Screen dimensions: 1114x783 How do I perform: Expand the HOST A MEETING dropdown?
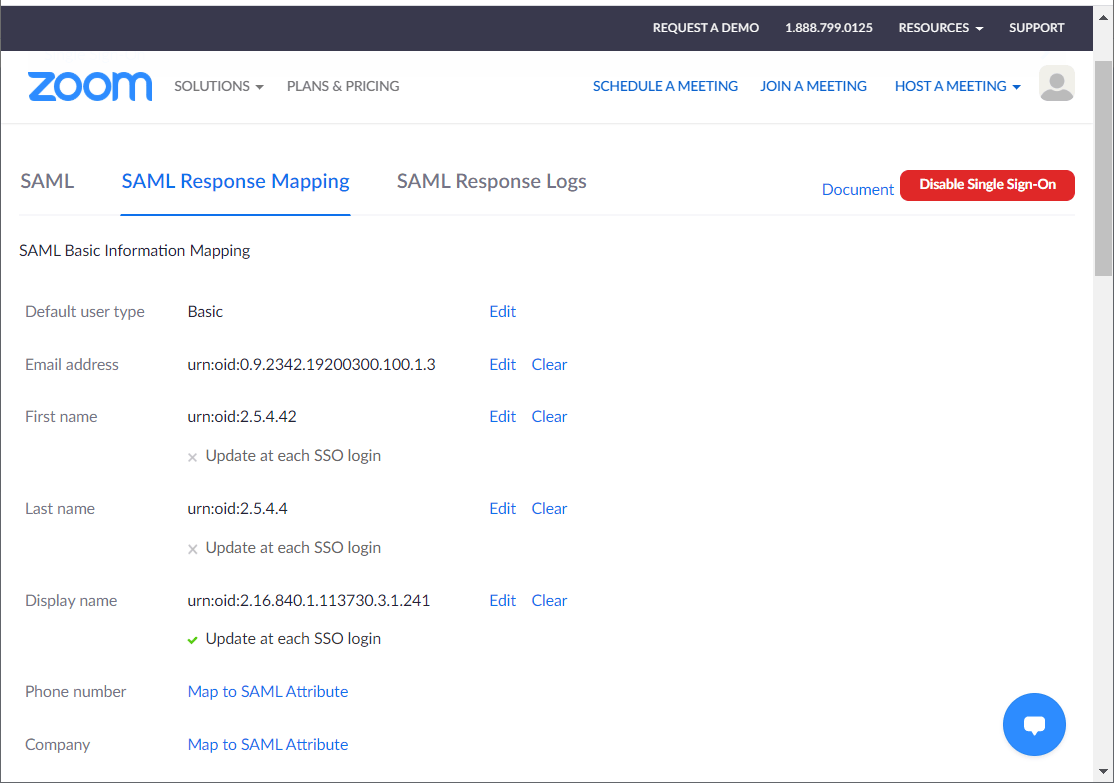[956, 86]
